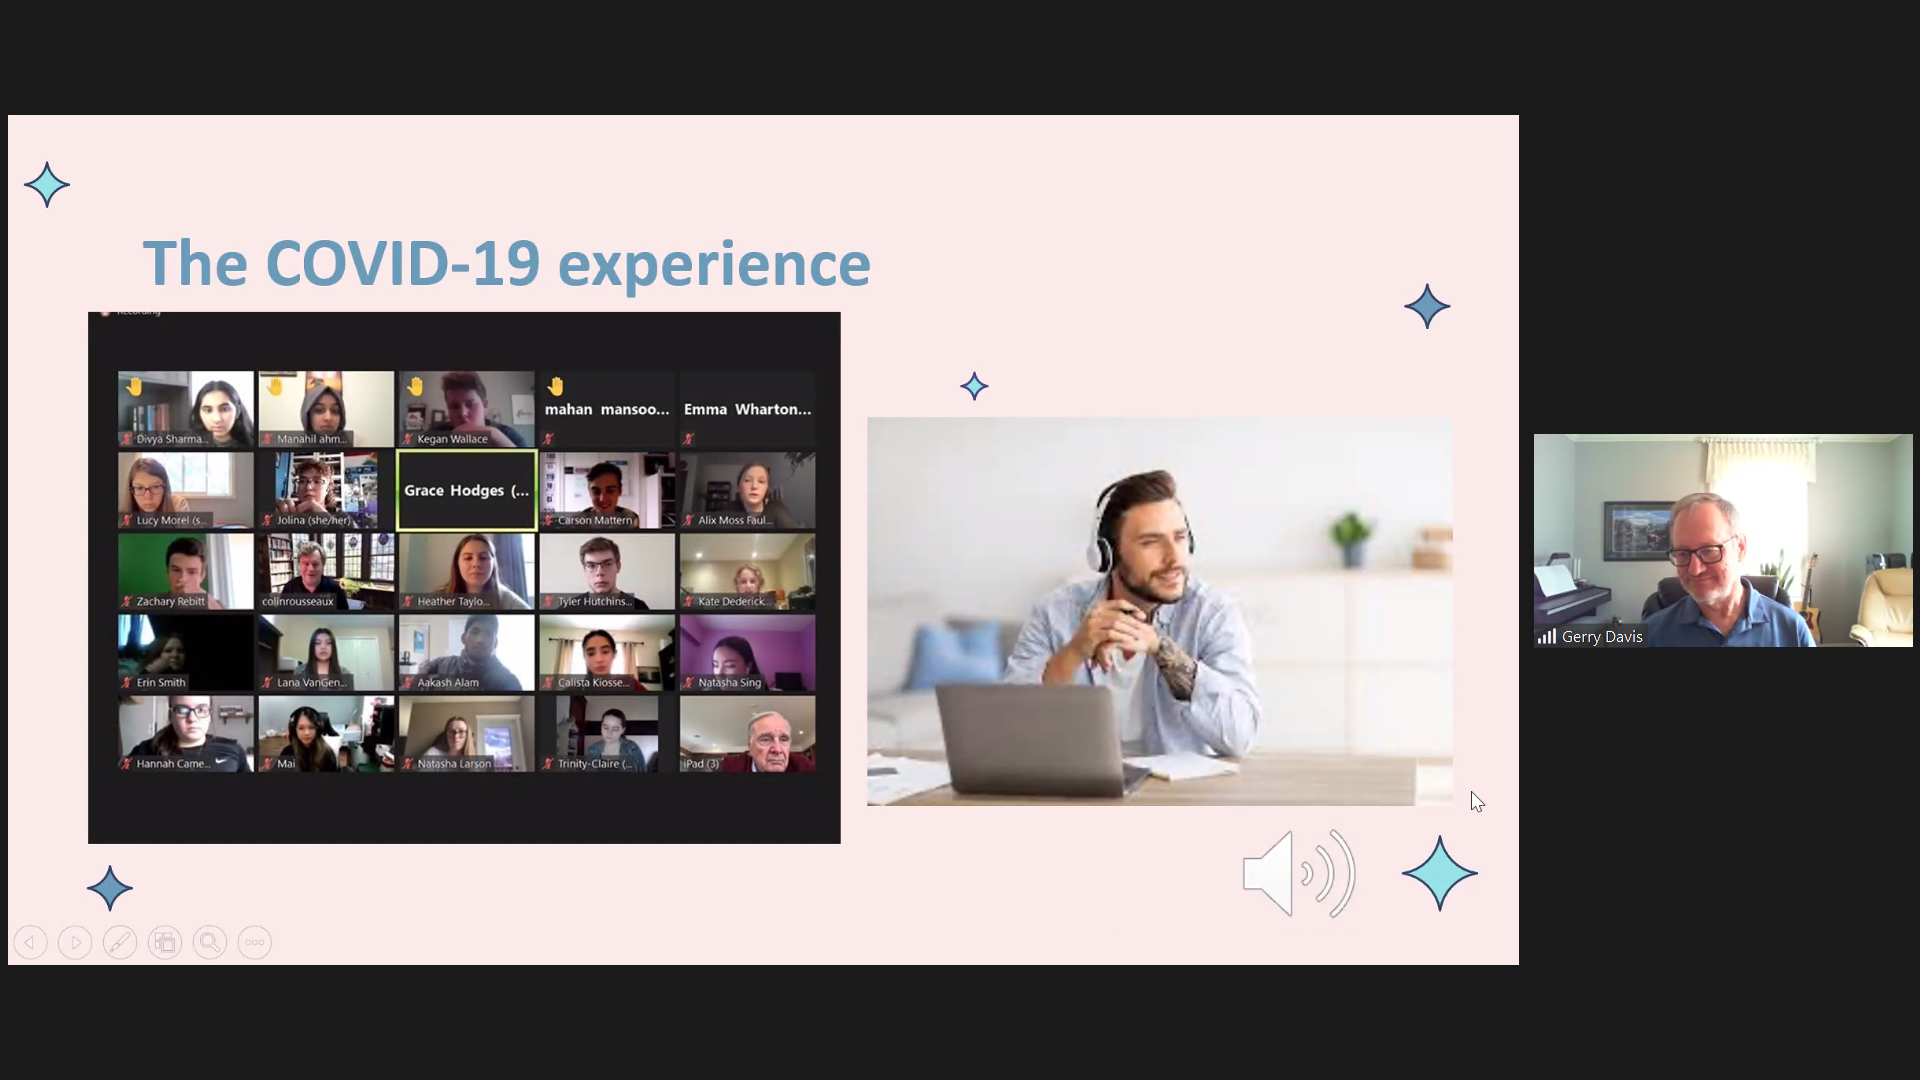Click Gerry Davis signal strength bars icon

tap(1547, 636)
